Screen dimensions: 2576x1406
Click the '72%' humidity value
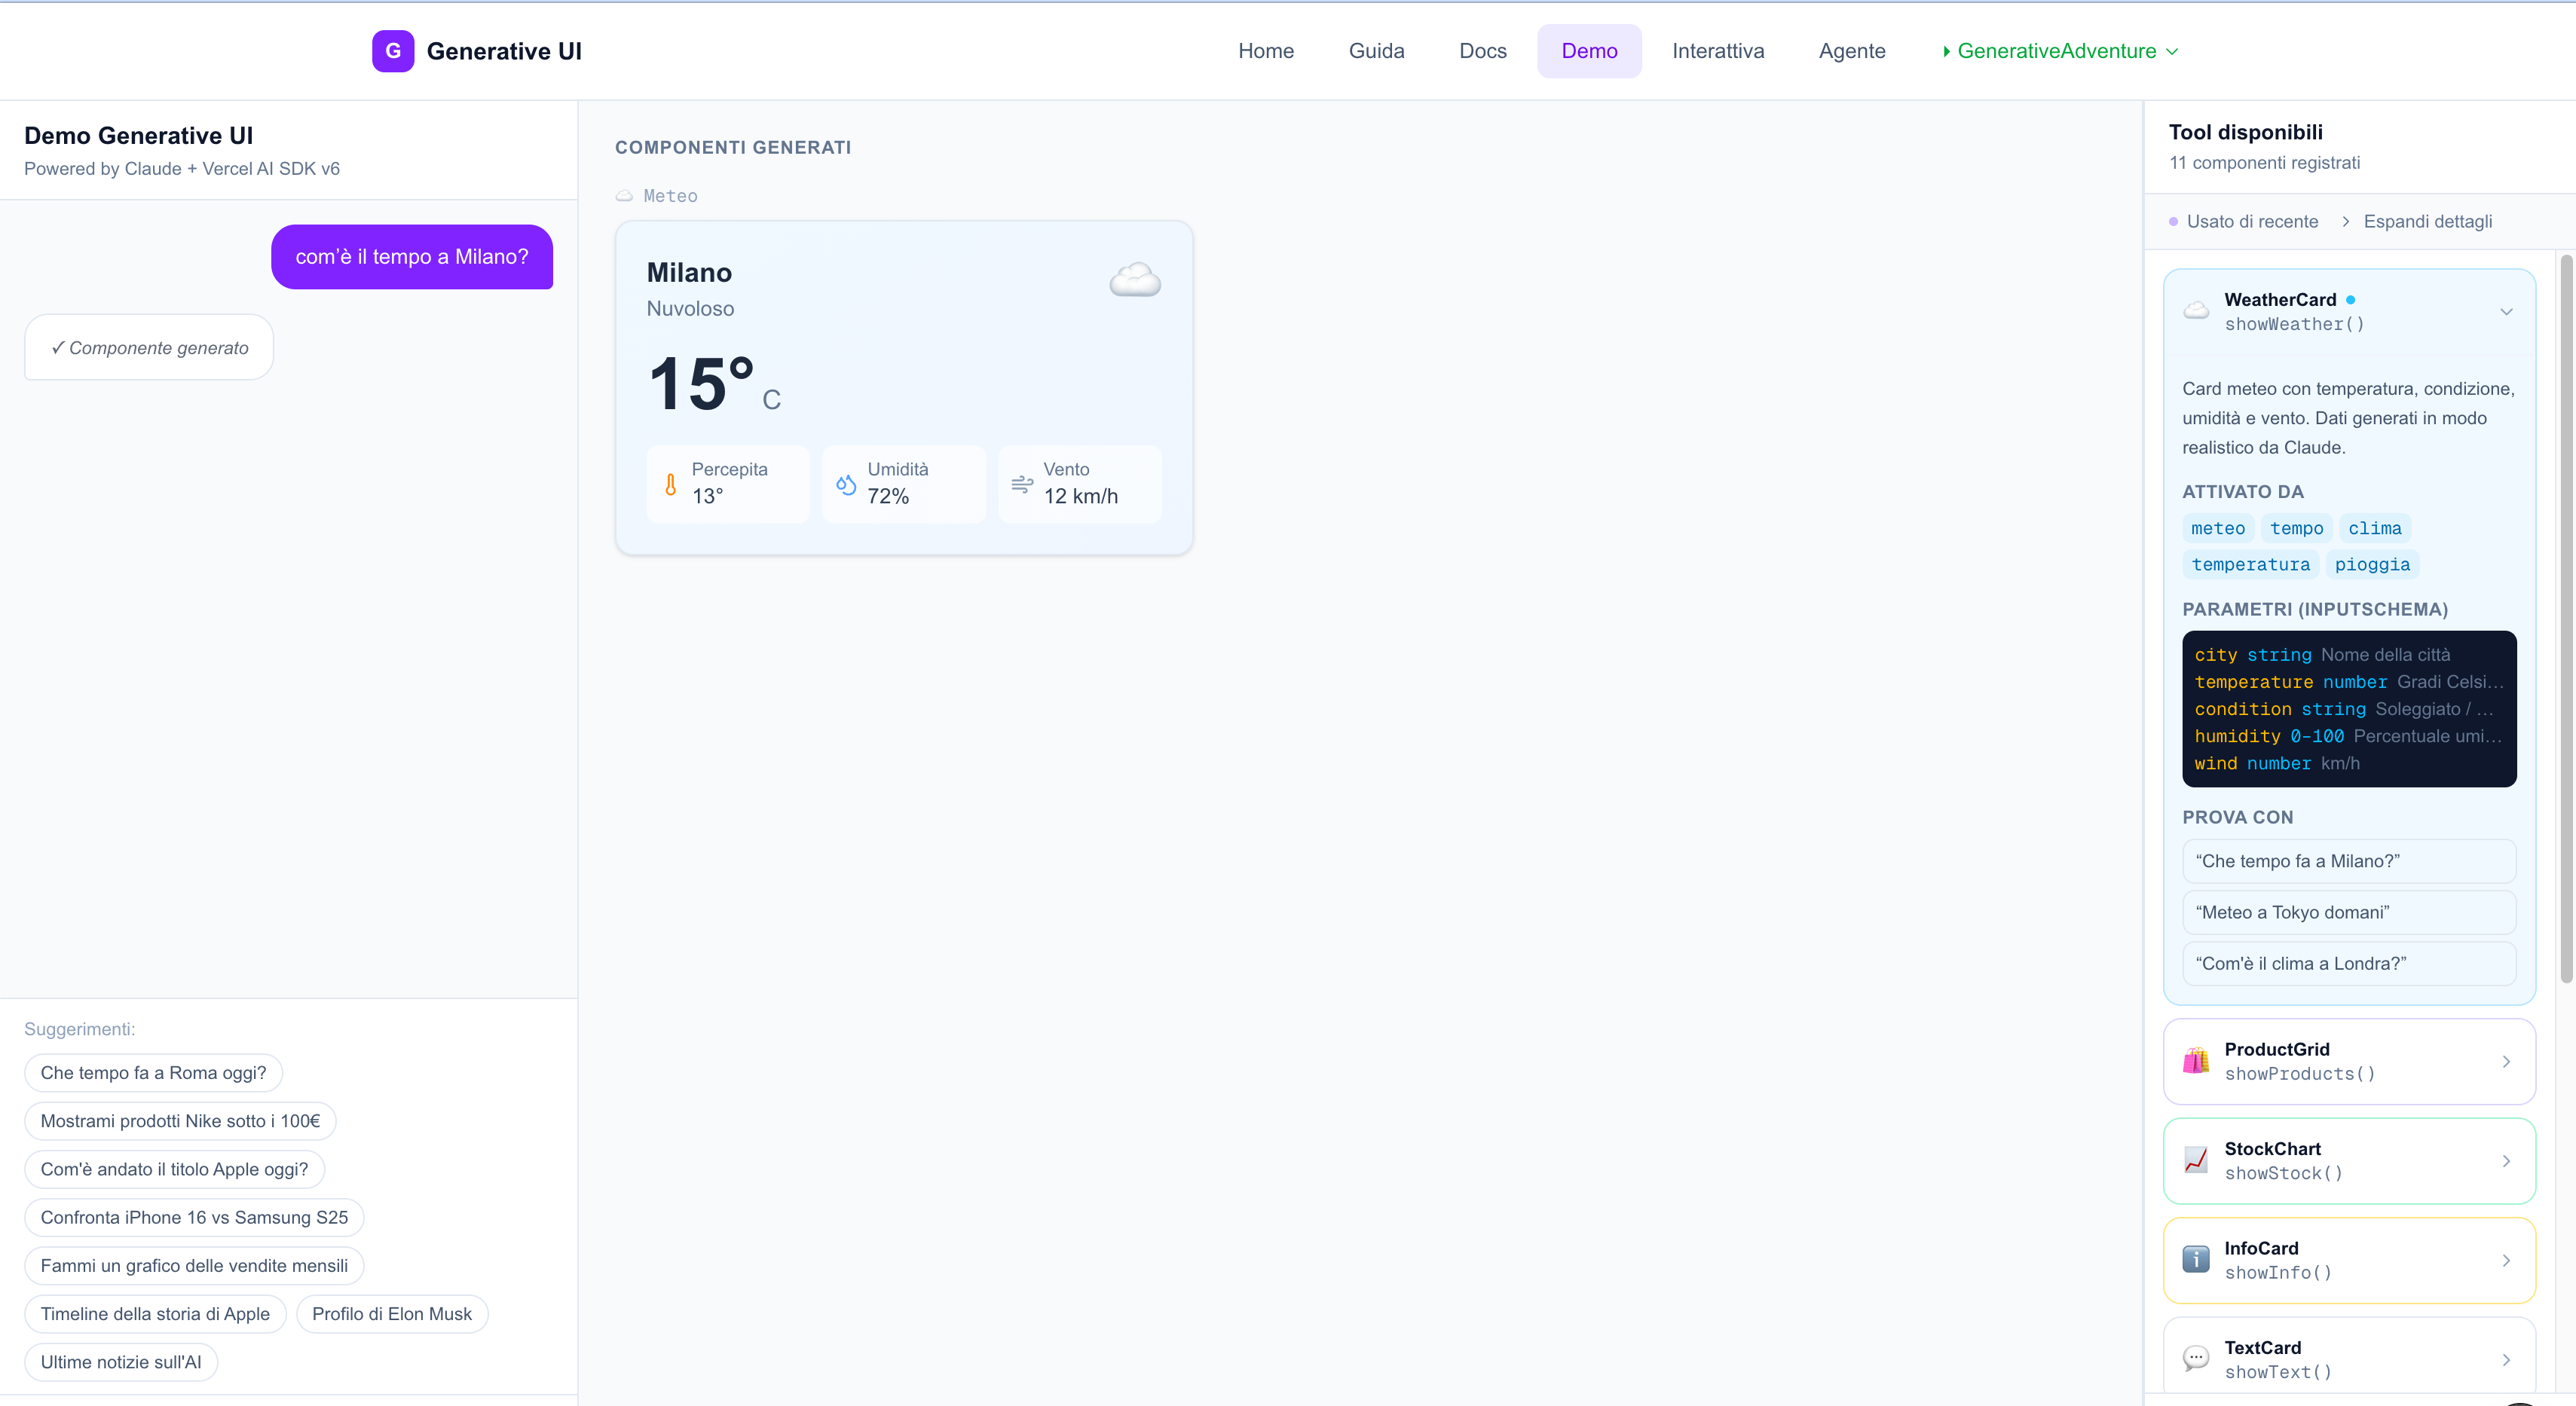[x=888, y=496]
